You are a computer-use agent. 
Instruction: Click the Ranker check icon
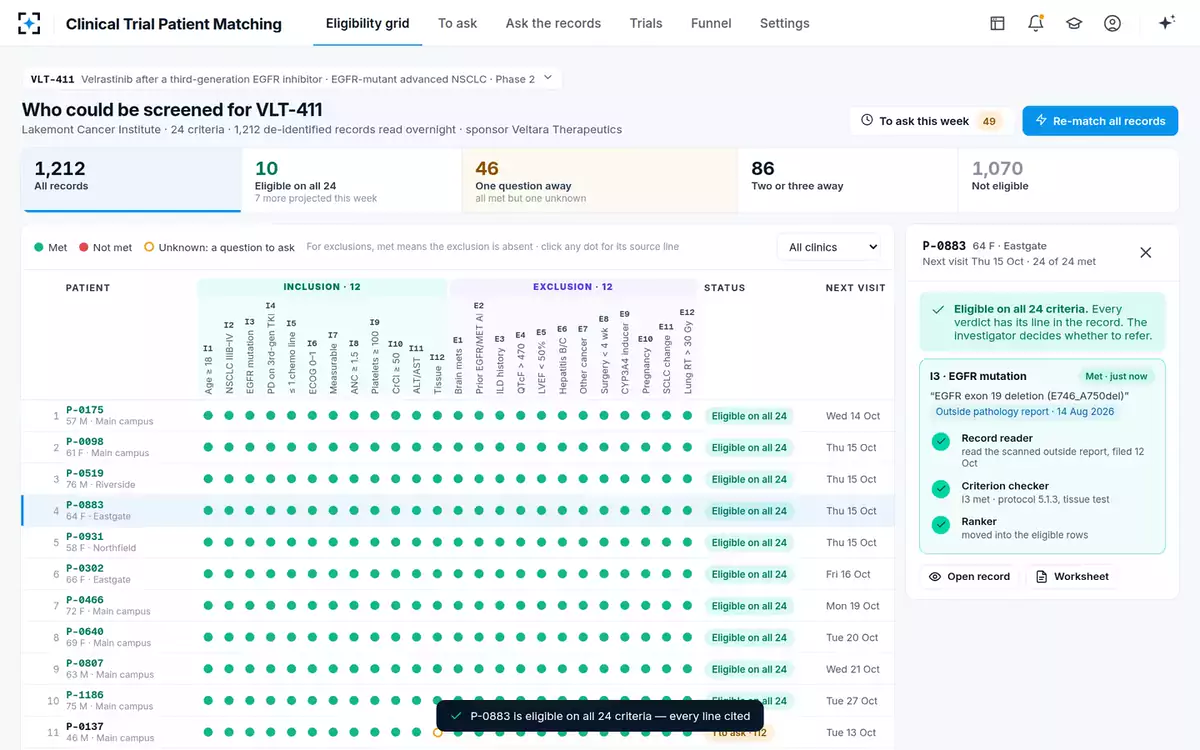(941, 524)
